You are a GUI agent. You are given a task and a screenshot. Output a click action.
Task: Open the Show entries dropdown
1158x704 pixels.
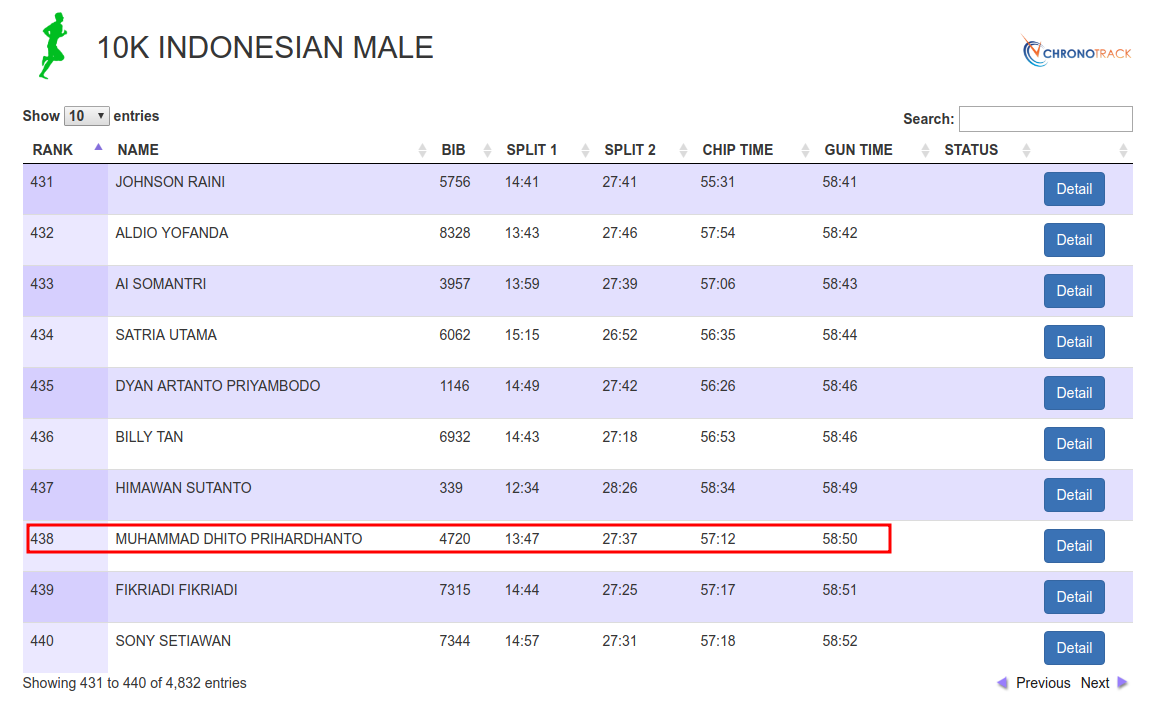86,115
